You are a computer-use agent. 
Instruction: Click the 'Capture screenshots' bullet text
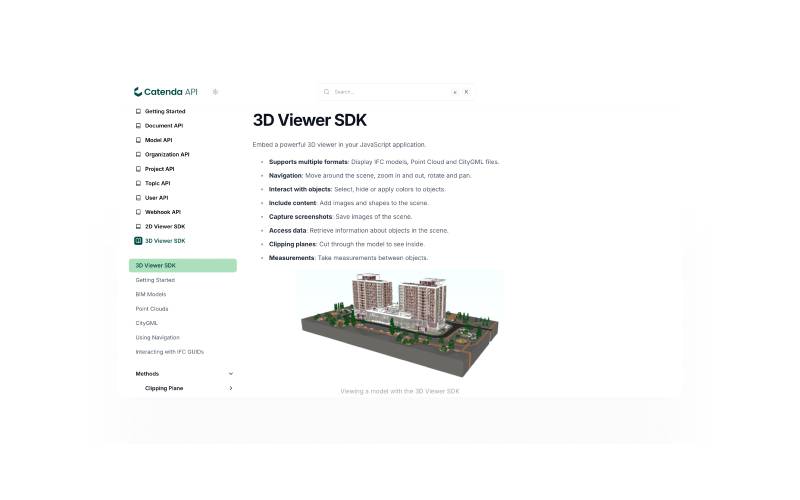point(340,217)
